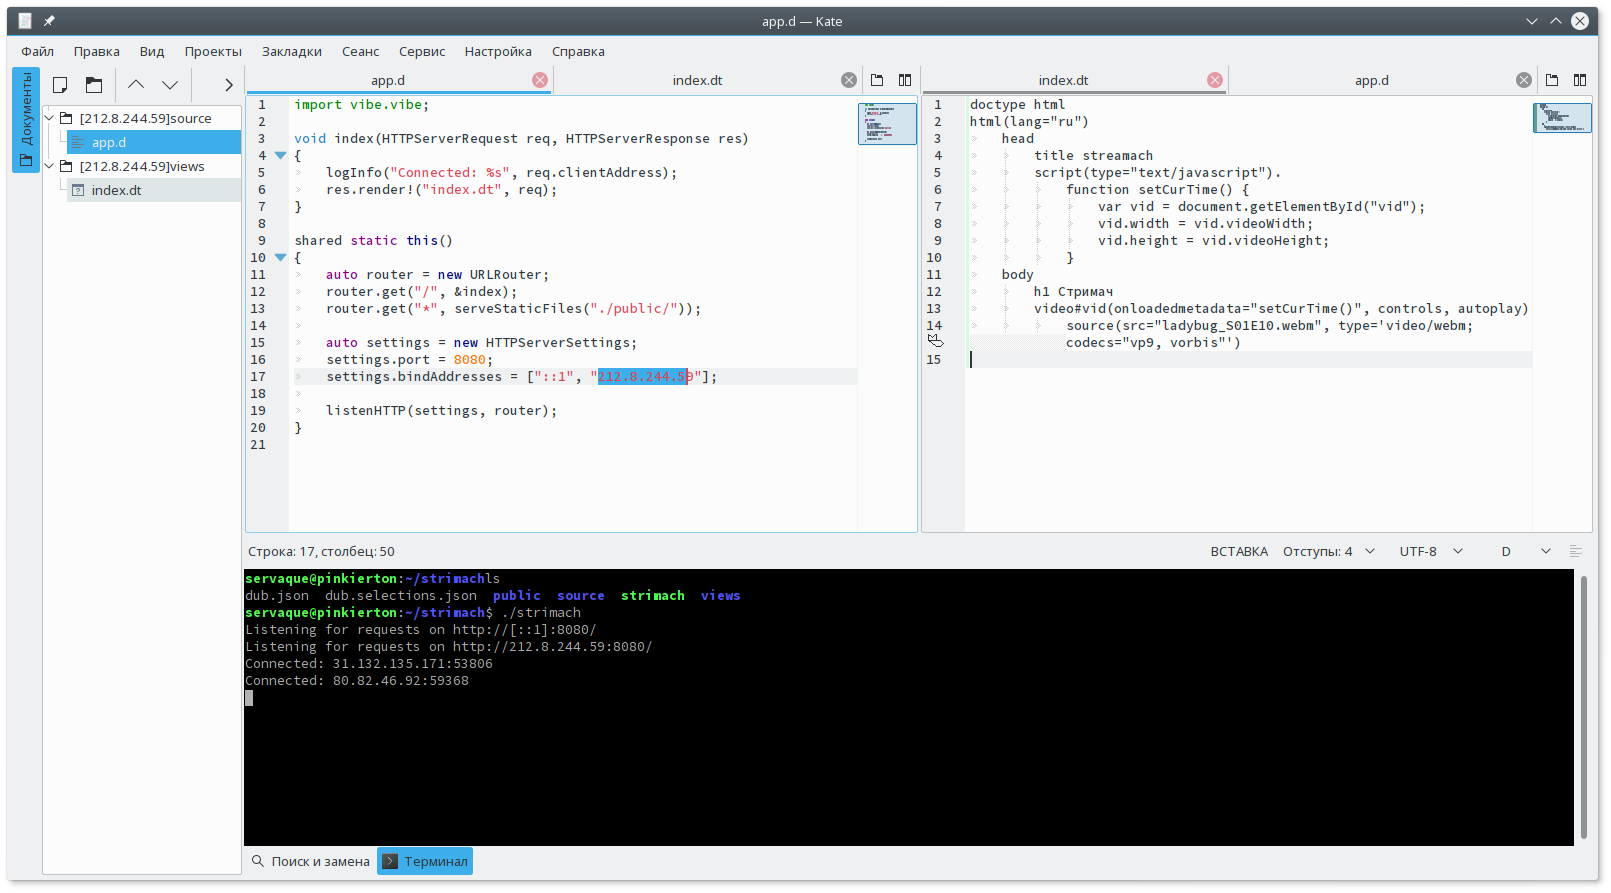The height and width of the screenshot is (893, 1611).
Task: Open the Правка menu
Action: (97, 51)
